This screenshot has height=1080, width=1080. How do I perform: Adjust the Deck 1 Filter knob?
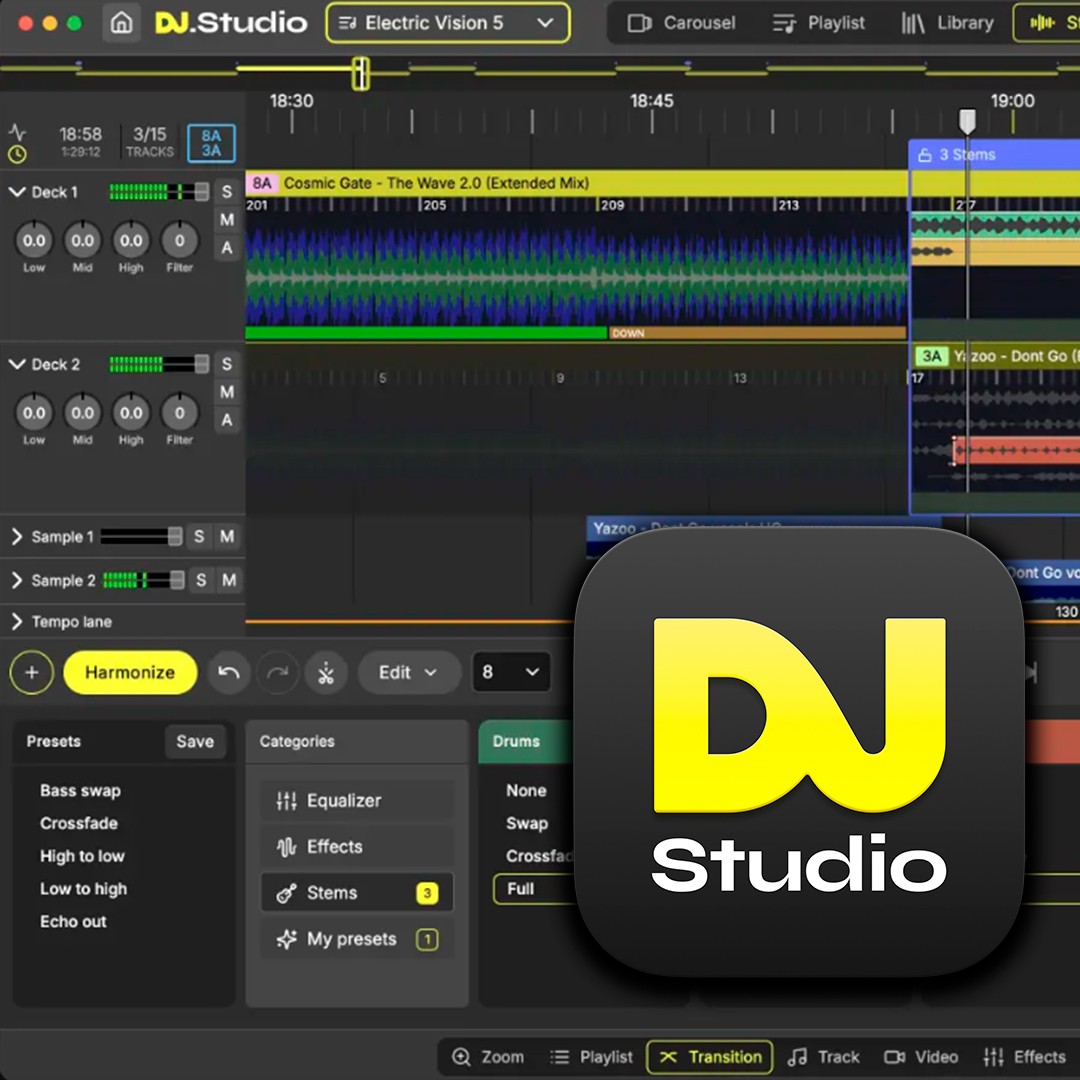tap(180, 241)
